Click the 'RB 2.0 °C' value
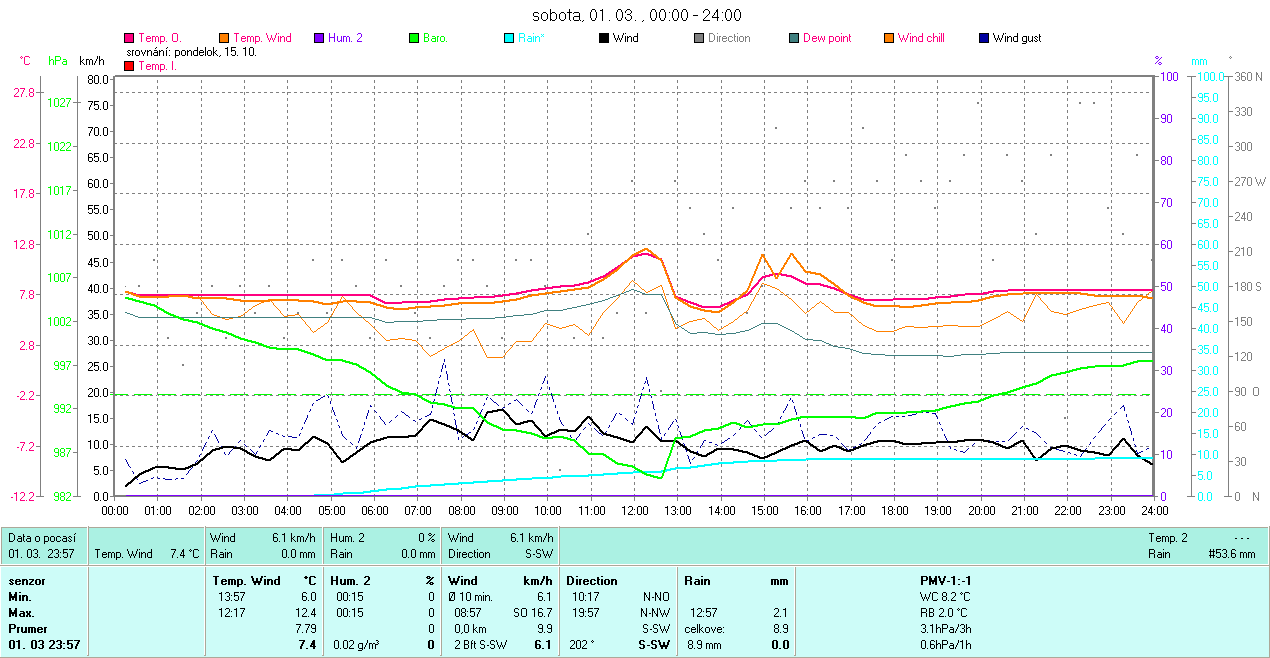Viewport: 1270px width, 658px height. click(945, 613)
